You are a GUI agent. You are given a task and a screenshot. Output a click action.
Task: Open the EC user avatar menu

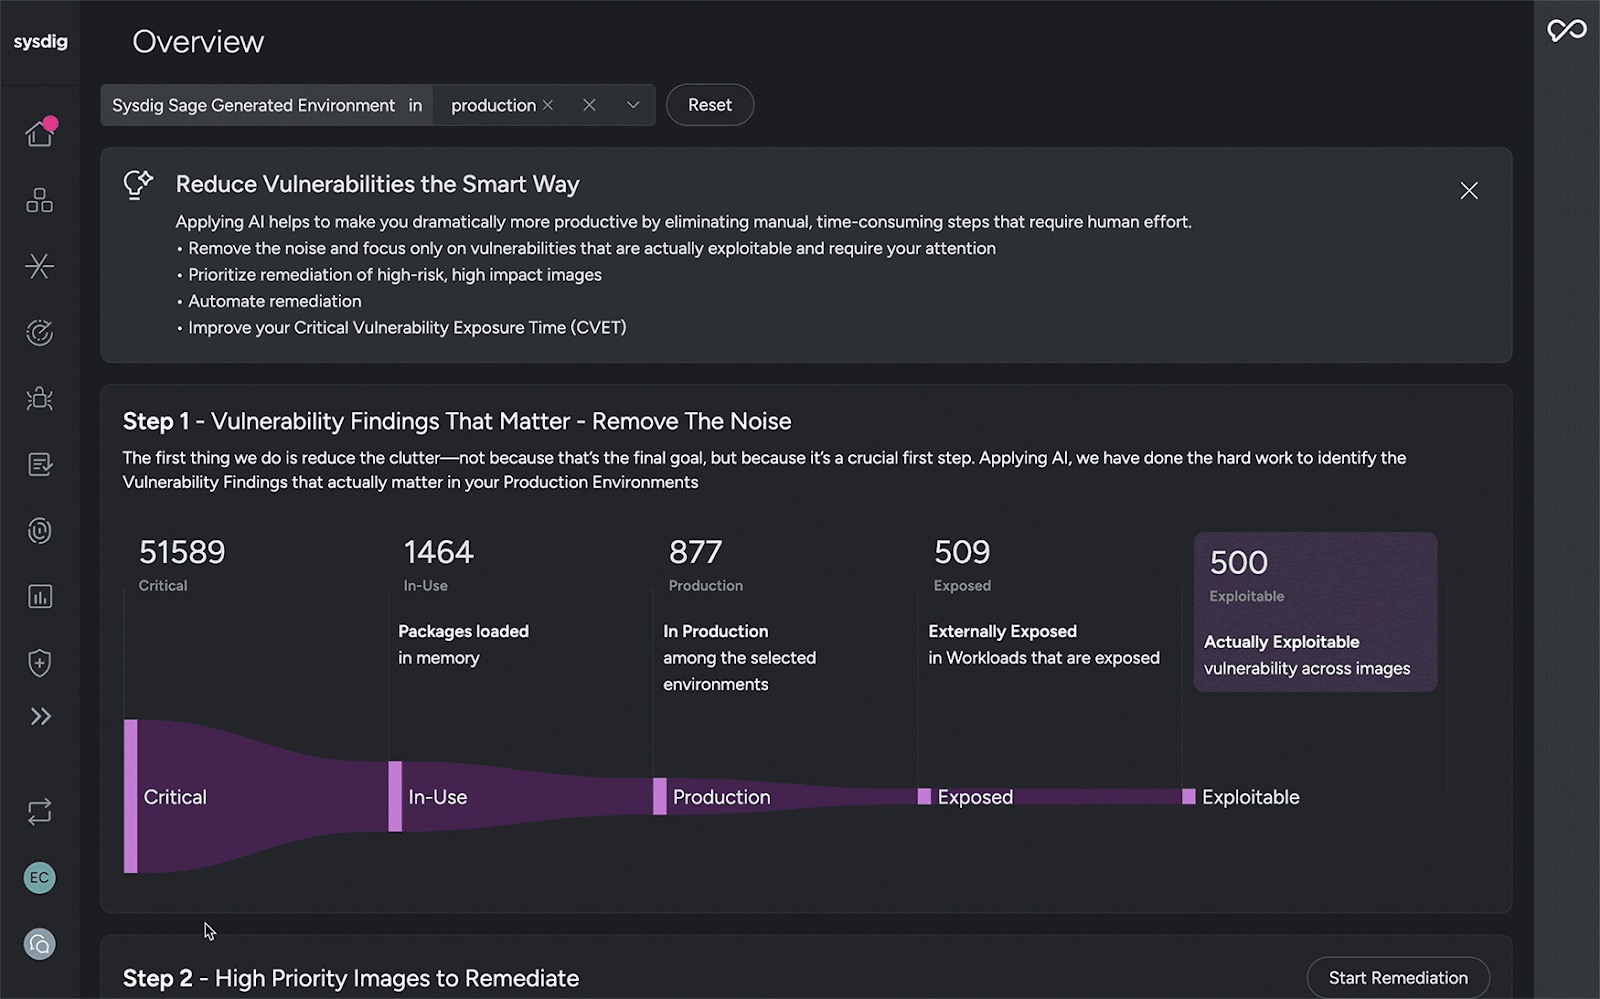click(39, 878)
